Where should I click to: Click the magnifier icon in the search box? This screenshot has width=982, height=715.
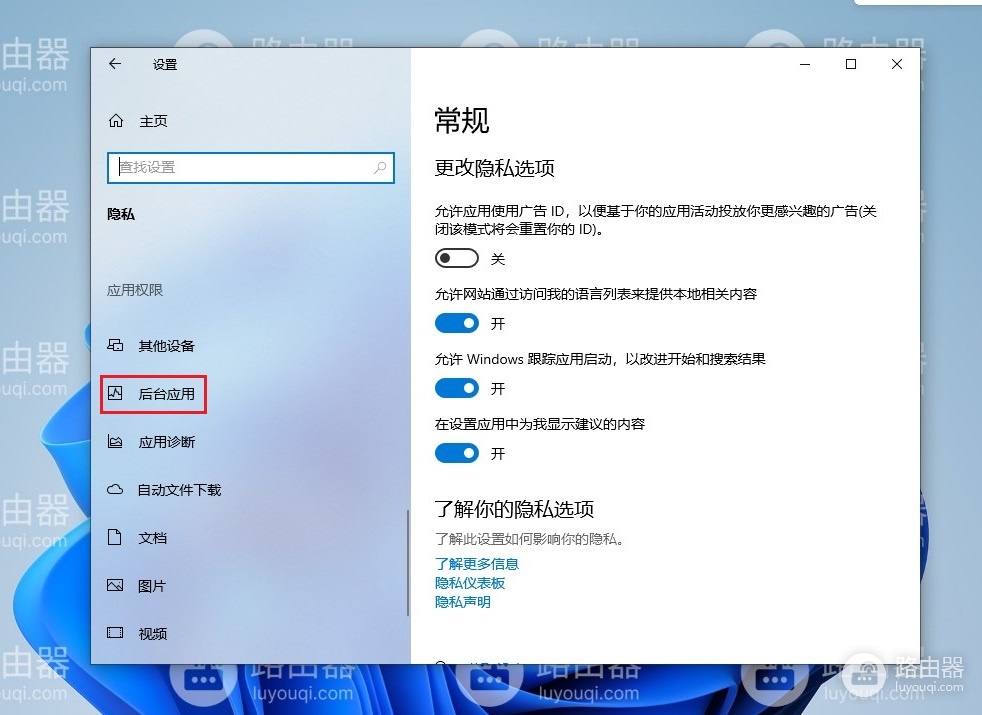click(x=380, y=167)
